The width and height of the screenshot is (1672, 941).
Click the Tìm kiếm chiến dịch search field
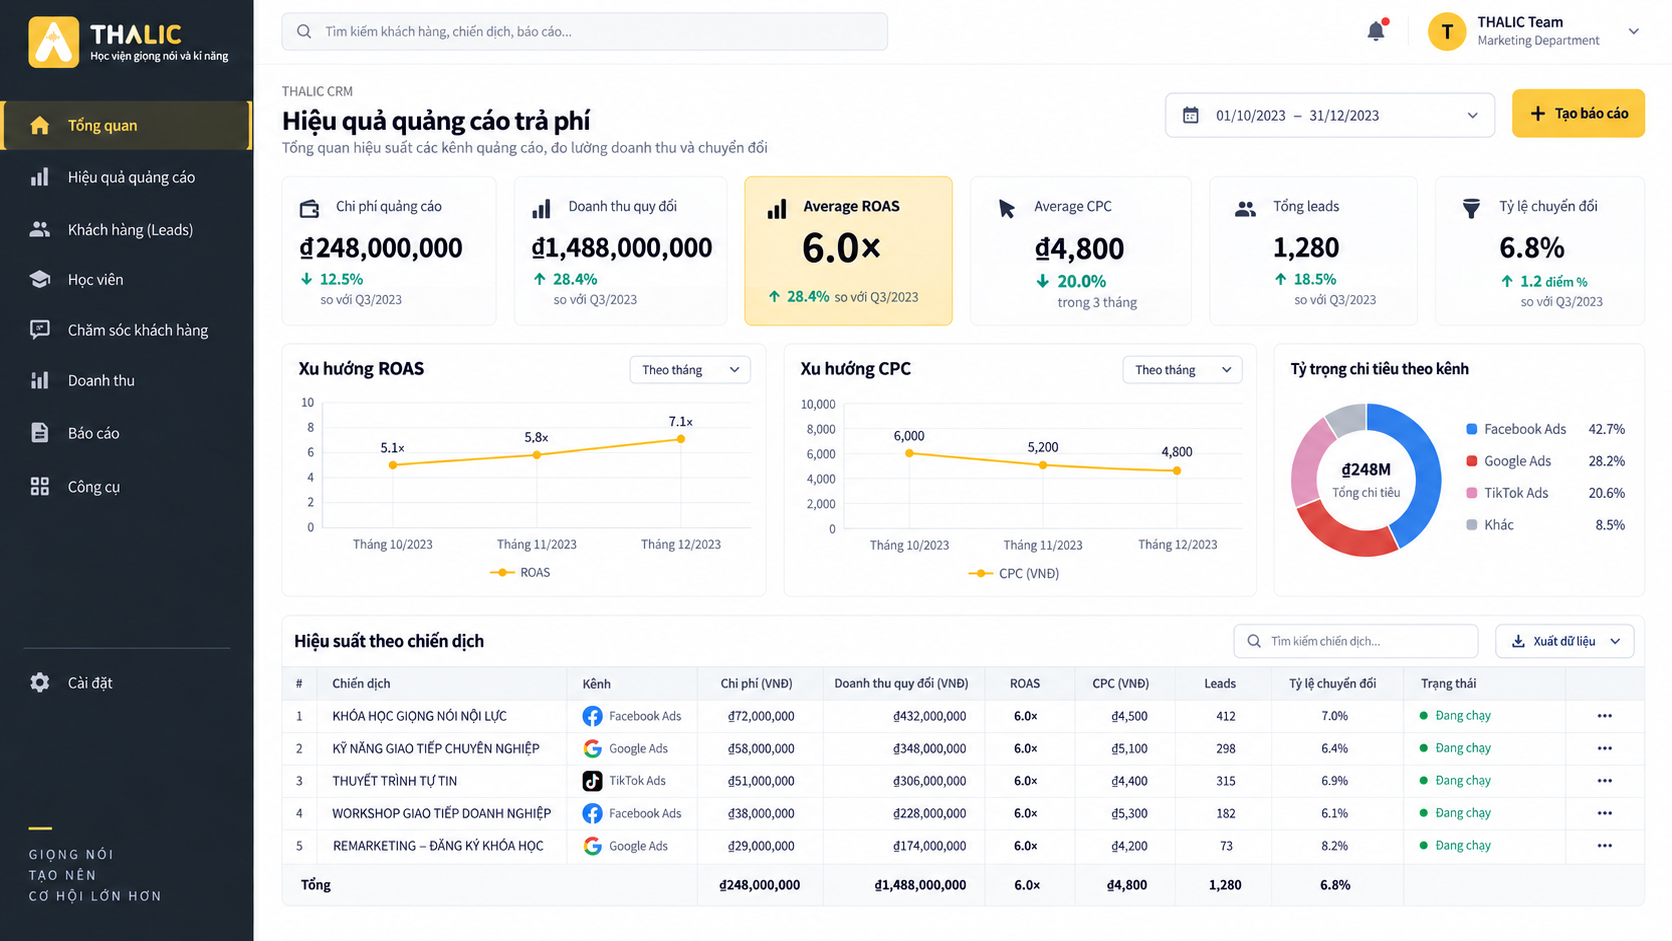[1356, 641]
